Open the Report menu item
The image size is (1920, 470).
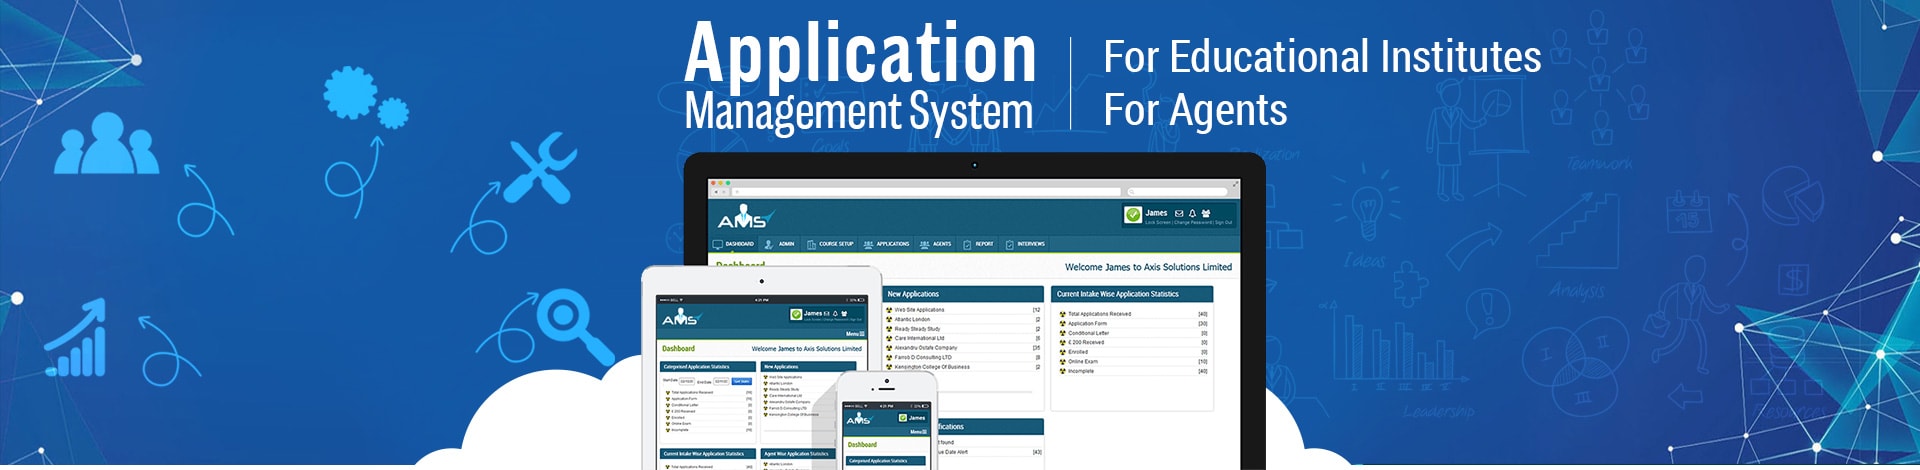[x=978, y=244]
